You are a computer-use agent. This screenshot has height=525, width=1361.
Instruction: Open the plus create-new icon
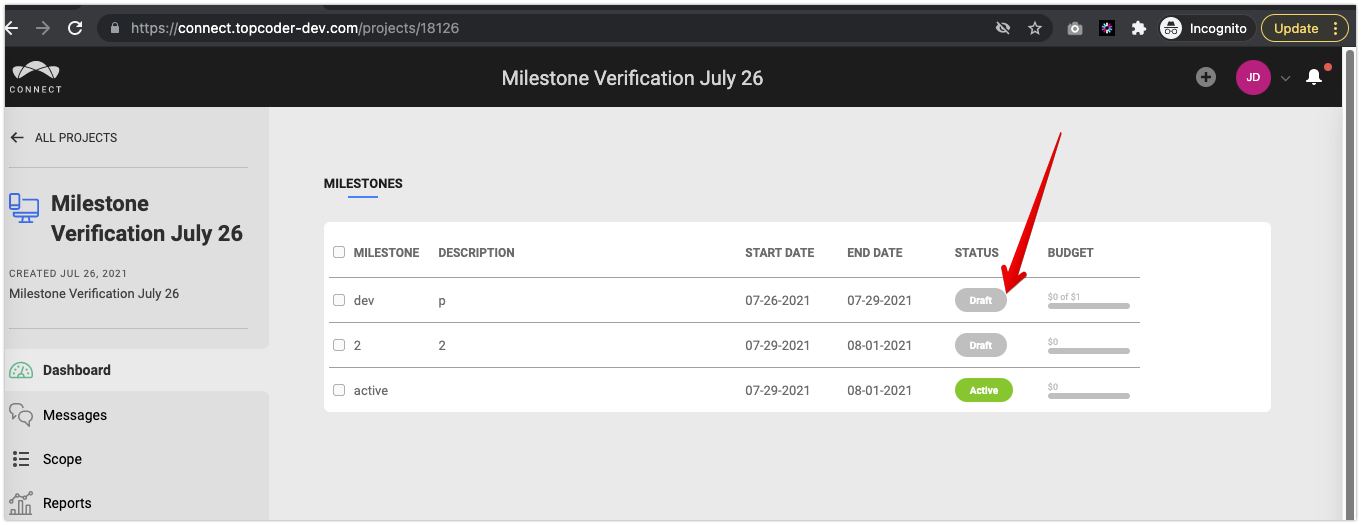coord(1206,77)
